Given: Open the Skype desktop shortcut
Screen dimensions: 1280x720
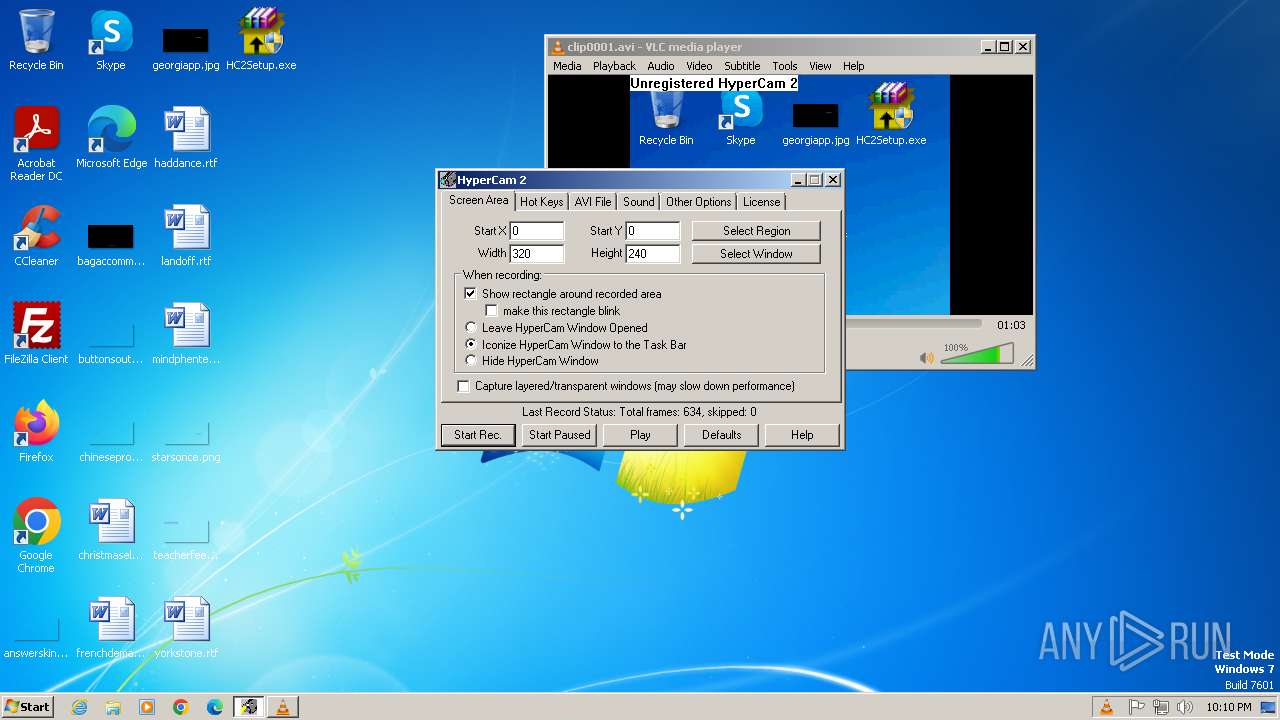Looking at the screenshot, I should (111, 40).
